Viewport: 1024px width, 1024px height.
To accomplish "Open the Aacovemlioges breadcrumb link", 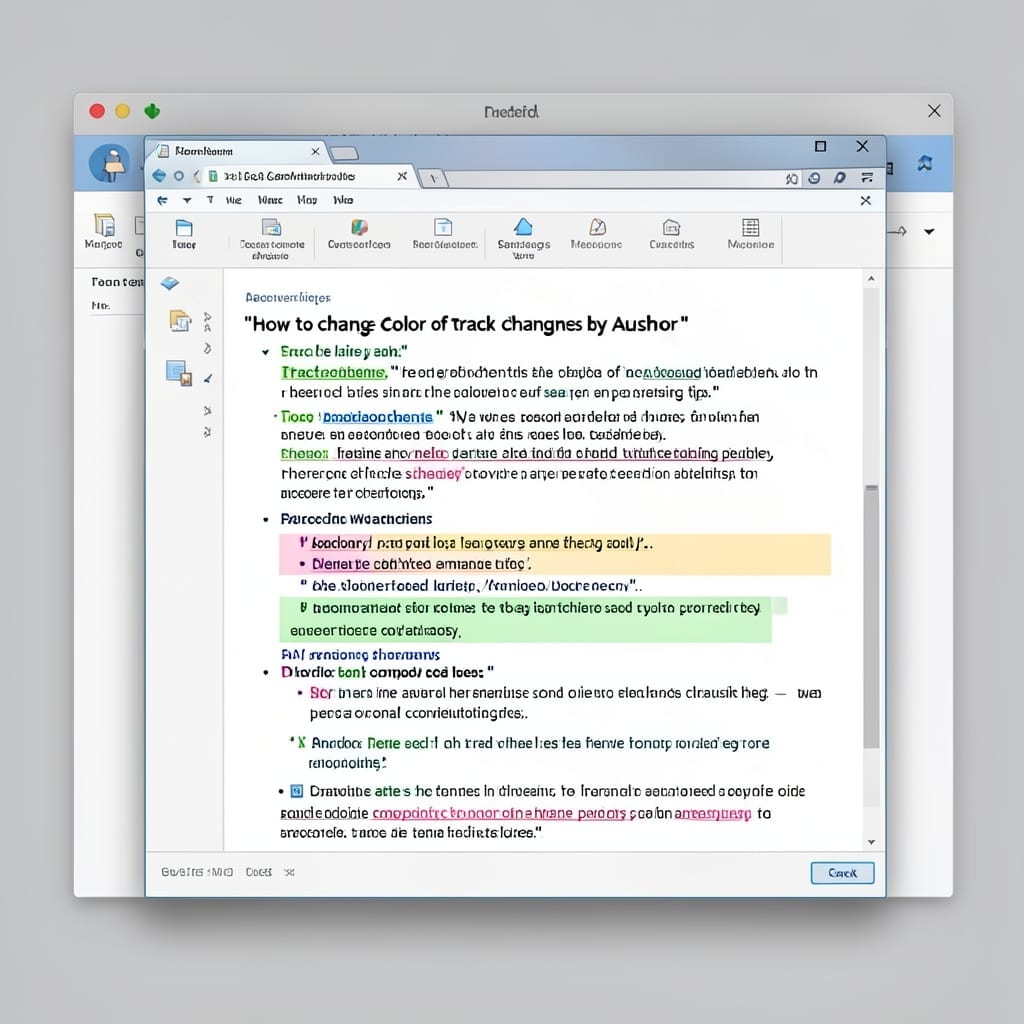I will pos(288,298).
